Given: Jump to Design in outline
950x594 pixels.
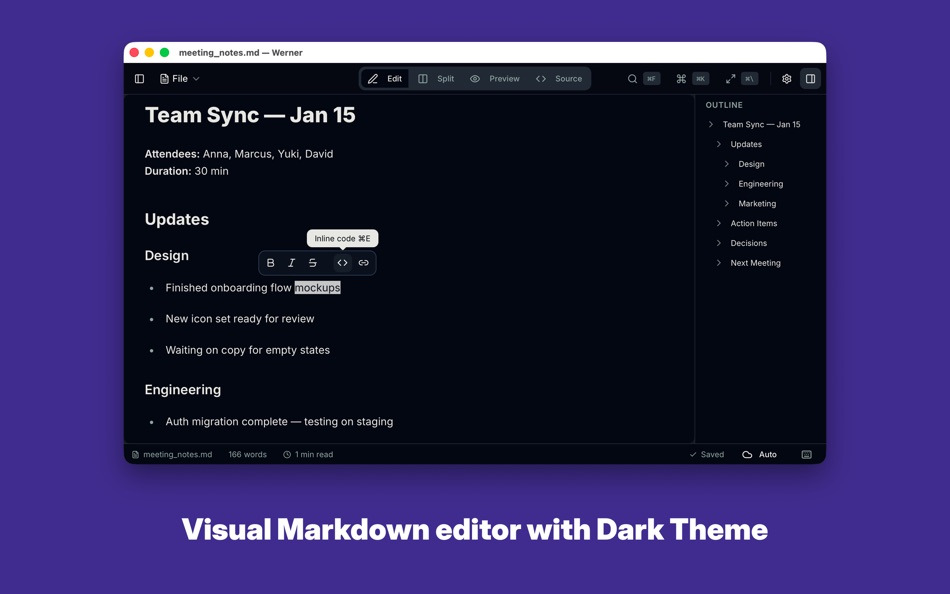Looking at the screenshot, I should click(x=751, y=164).
